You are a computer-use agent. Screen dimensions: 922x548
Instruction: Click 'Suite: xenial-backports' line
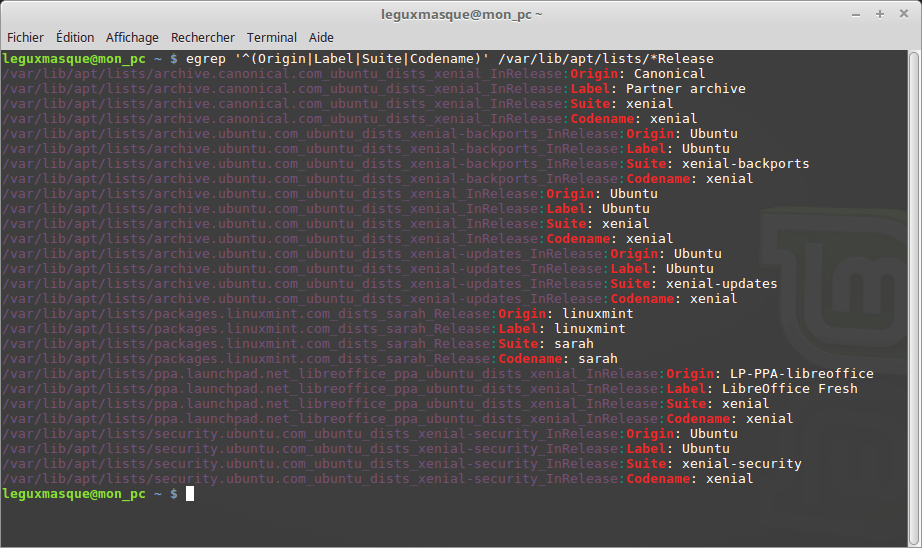pyautogui.click(x=406, y=164)
